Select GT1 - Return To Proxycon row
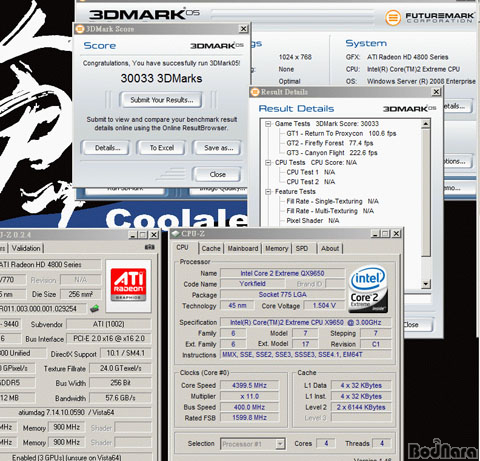480x461 pixels. [x=341, y=134]
